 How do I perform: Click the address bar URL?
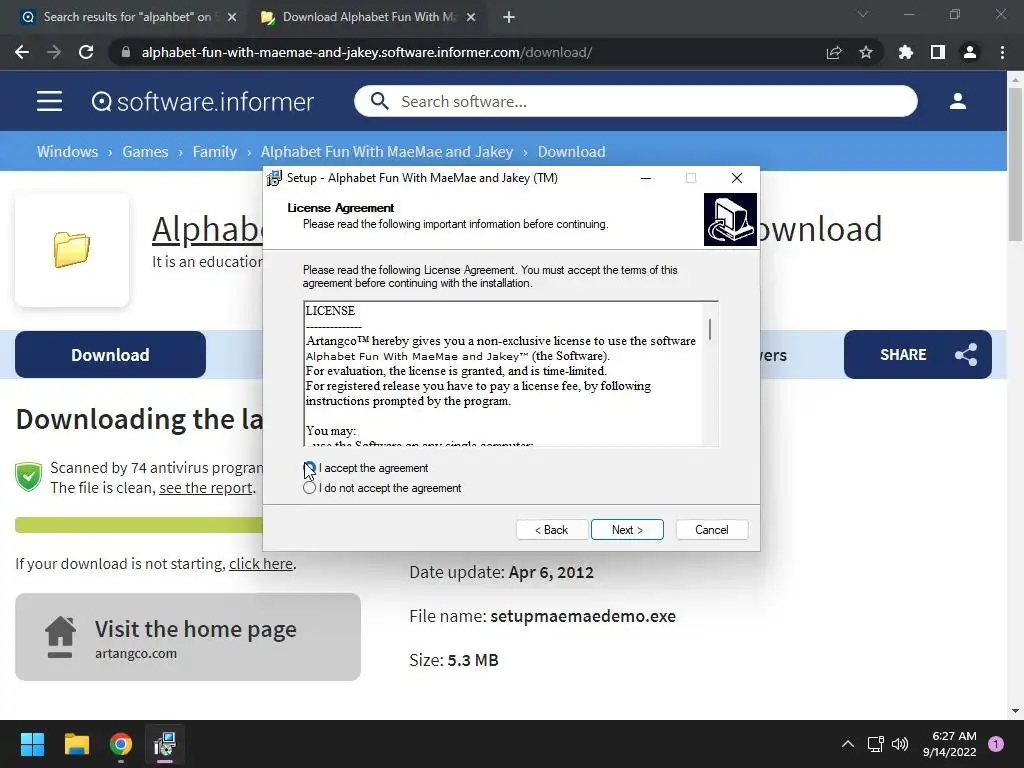[x=367, y=52]
